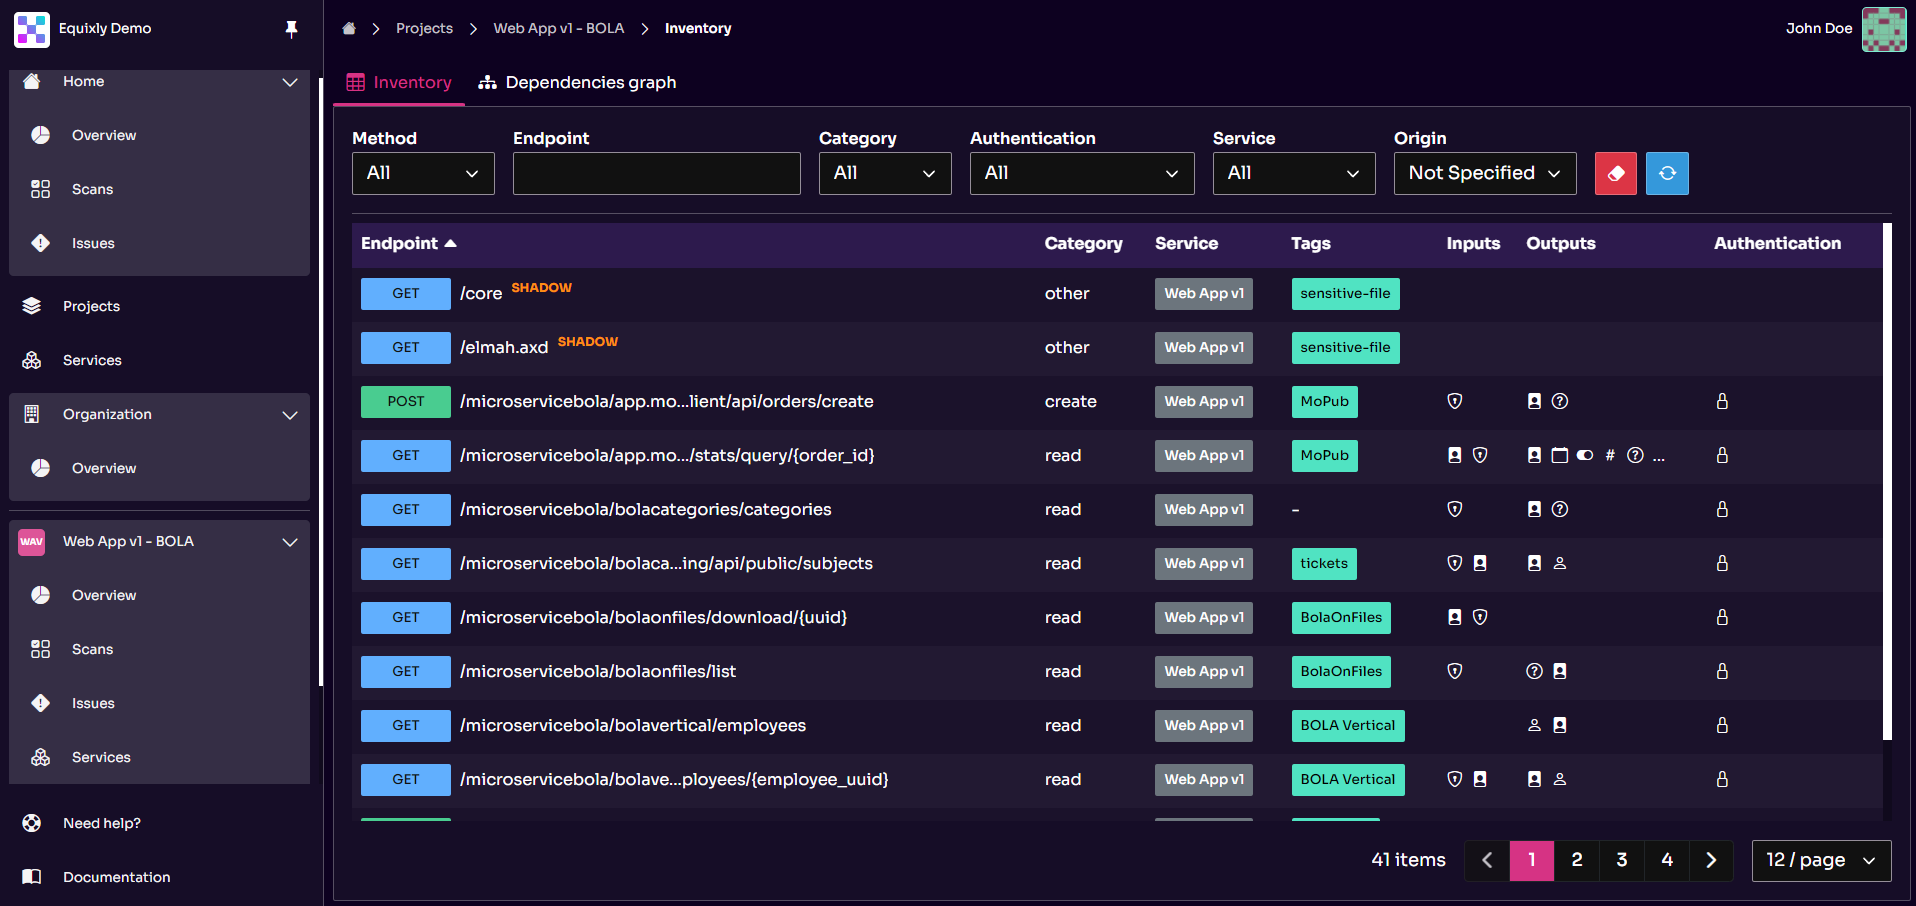Click the blue refresh inventory icon
This screenshot has width=1916, height=906.
tap(1666, 173)
